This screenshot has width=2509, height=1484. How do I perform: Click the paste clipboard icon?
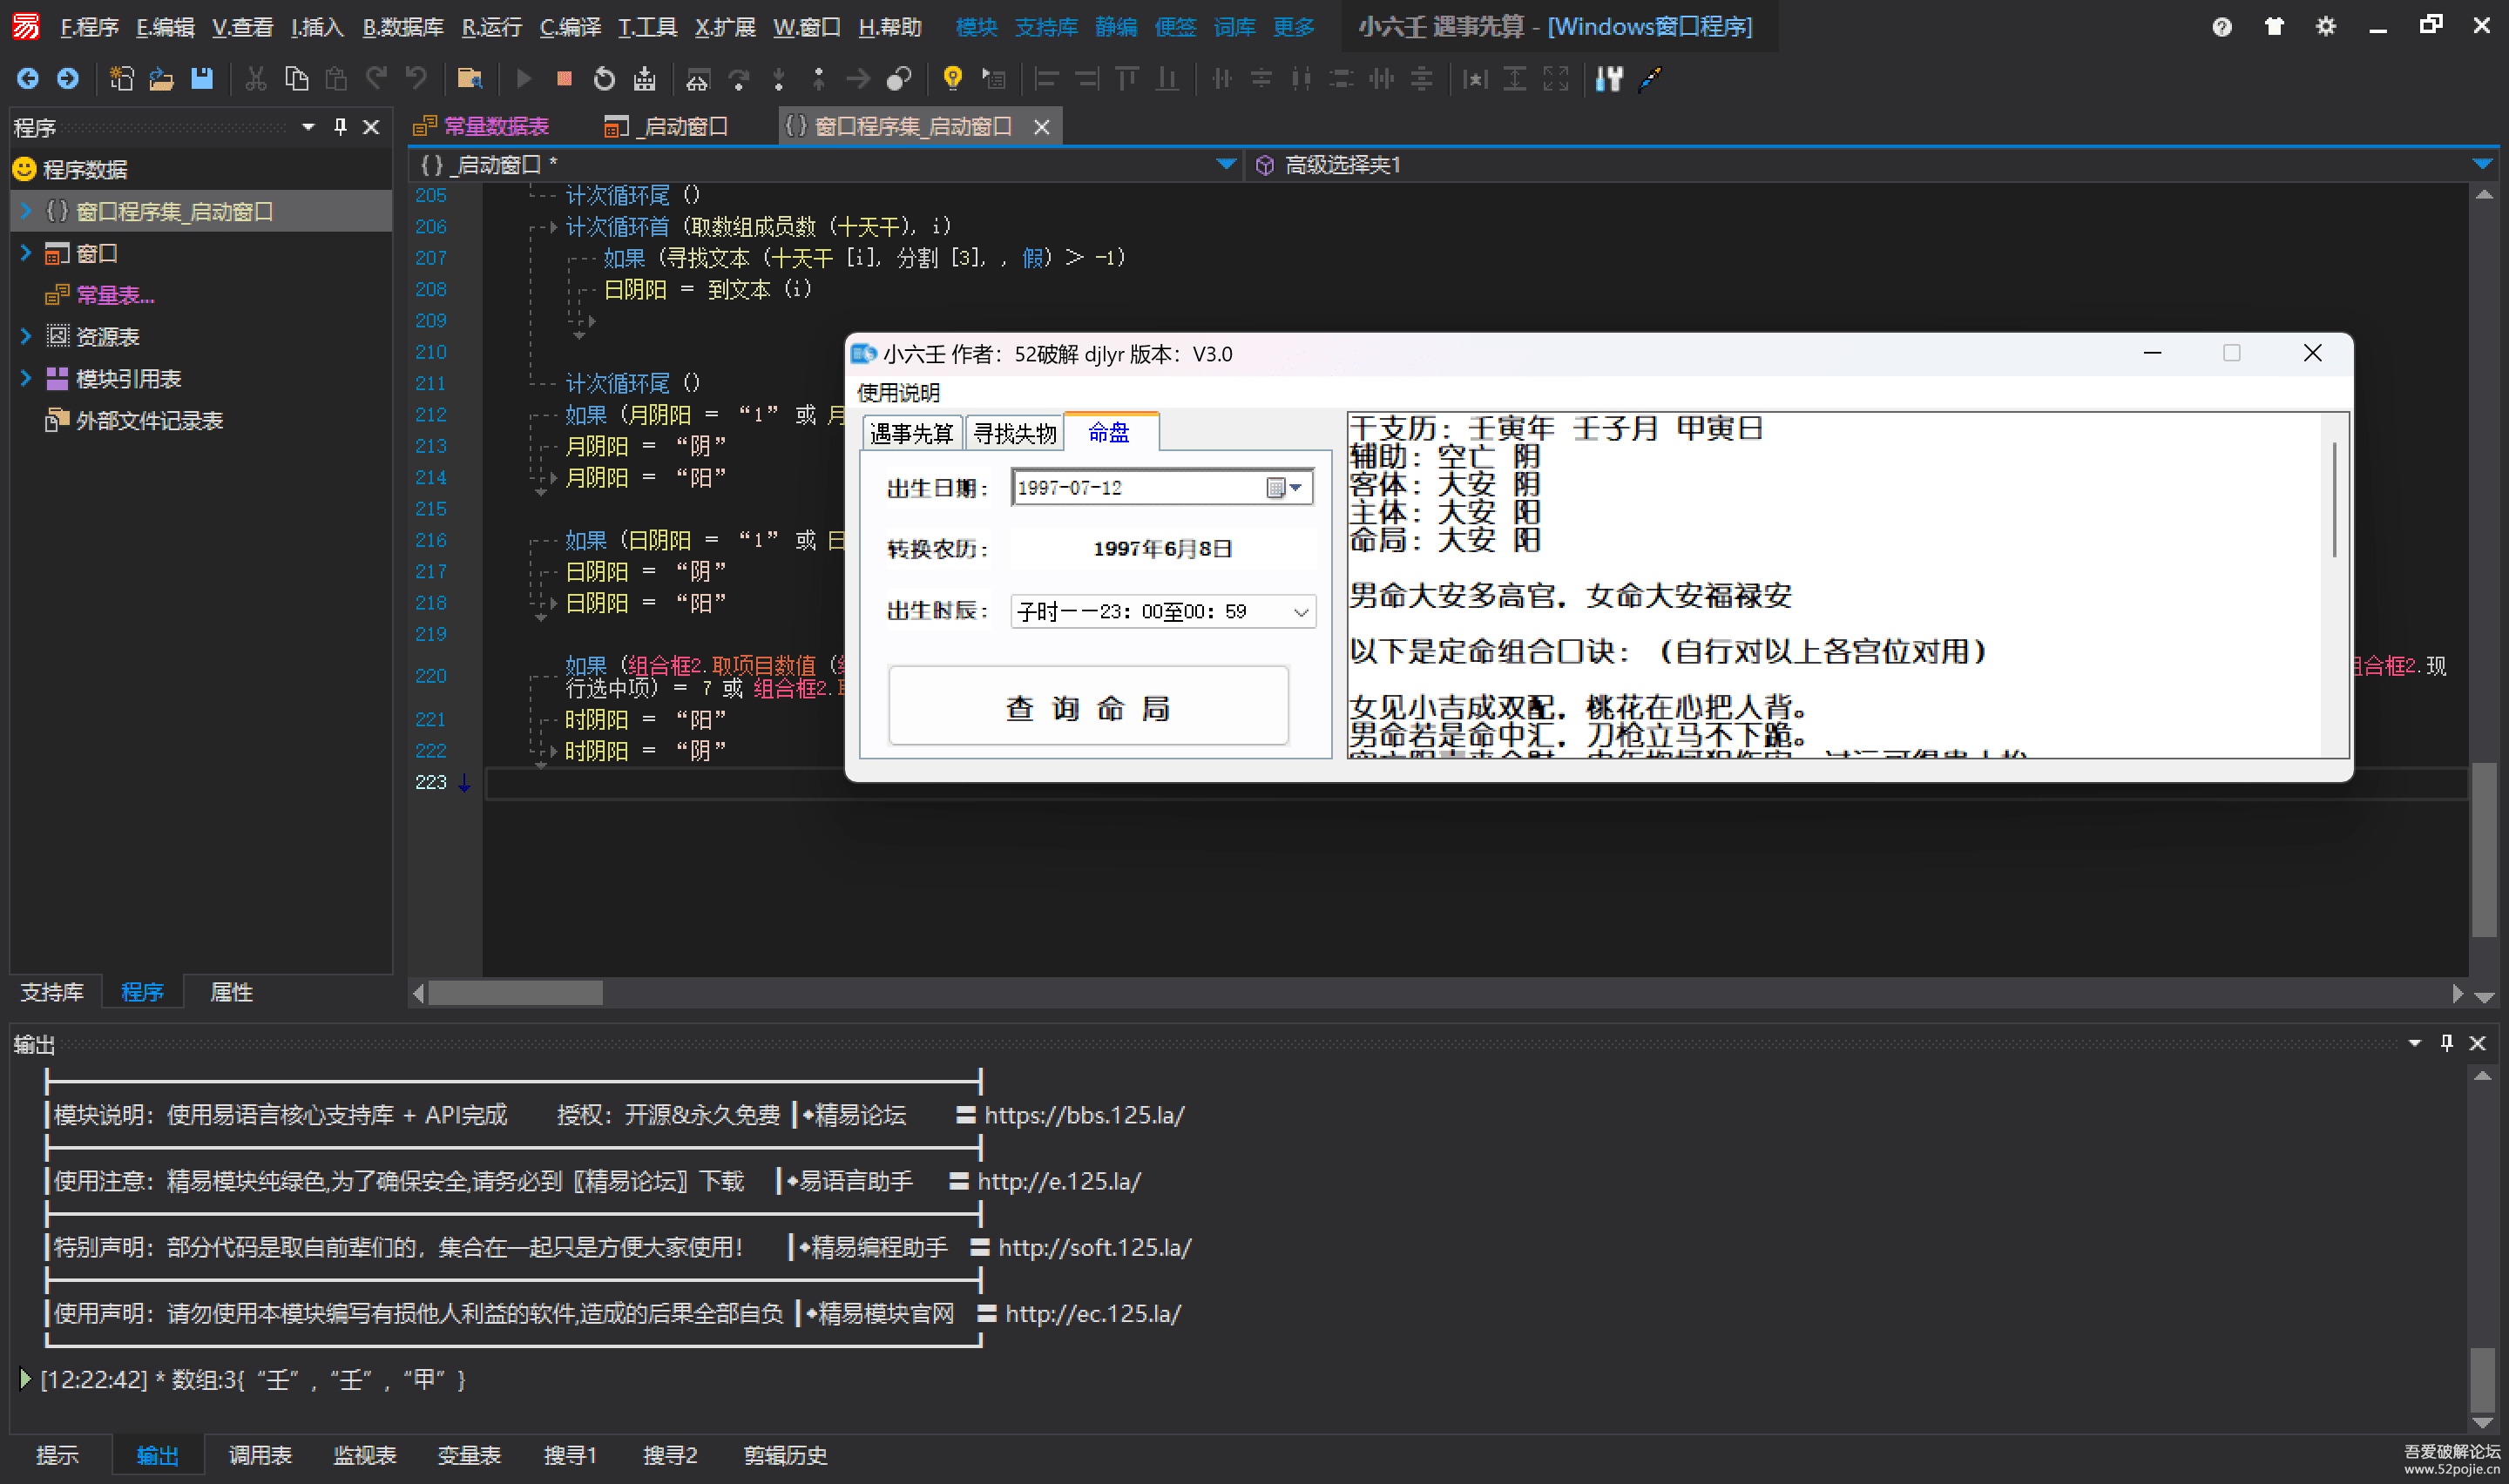(x=336, y=78)
